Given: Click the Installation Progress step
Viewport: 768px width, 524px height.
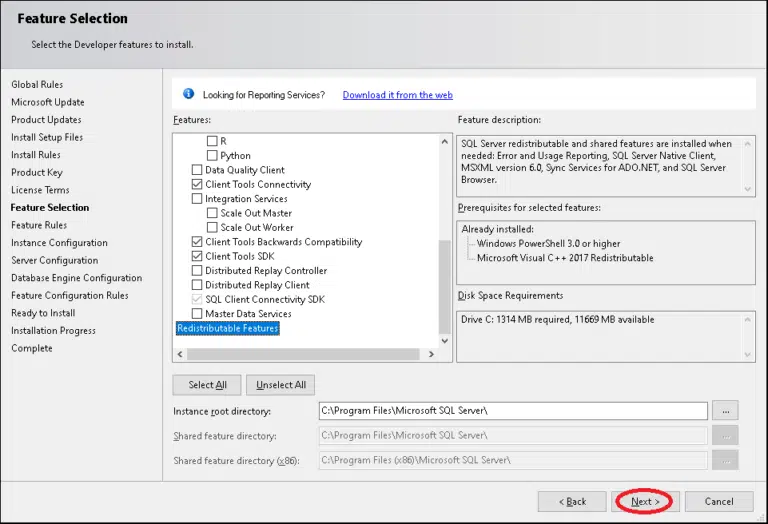Looking at the screenshot, I should click(x=53, y=331).
